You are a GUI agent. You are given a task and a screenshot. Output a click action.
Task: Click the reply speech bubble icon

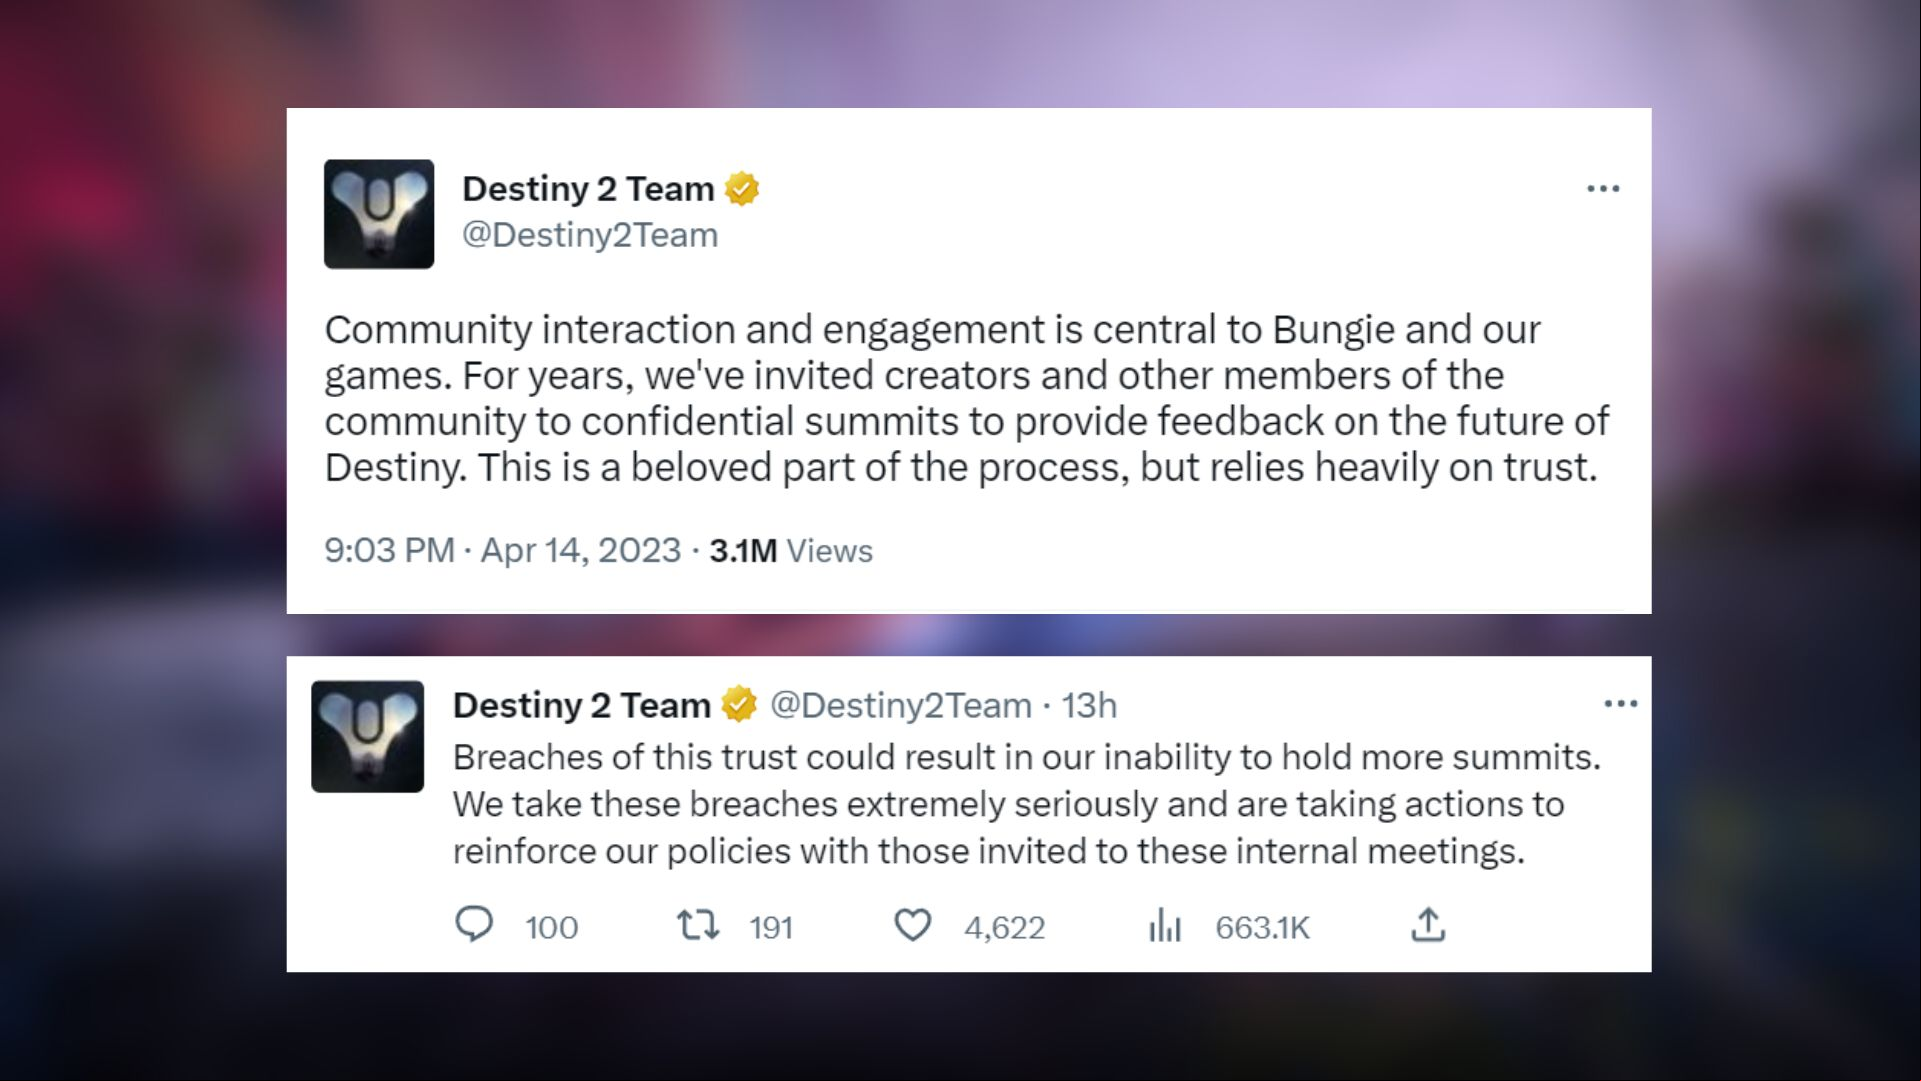point(474,925)
